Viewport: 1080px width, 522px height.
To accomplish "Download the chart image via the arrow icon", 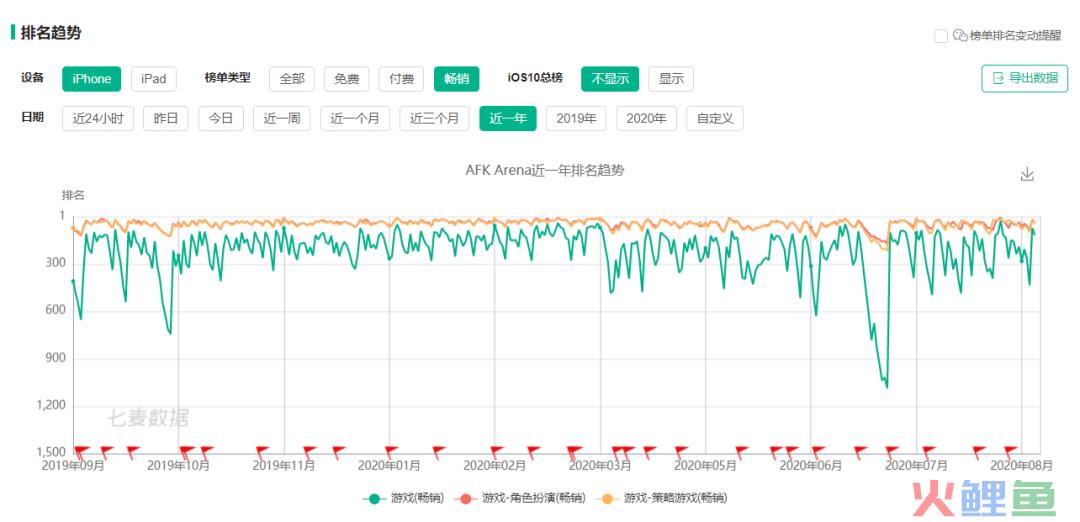I will coord(1027,174).
